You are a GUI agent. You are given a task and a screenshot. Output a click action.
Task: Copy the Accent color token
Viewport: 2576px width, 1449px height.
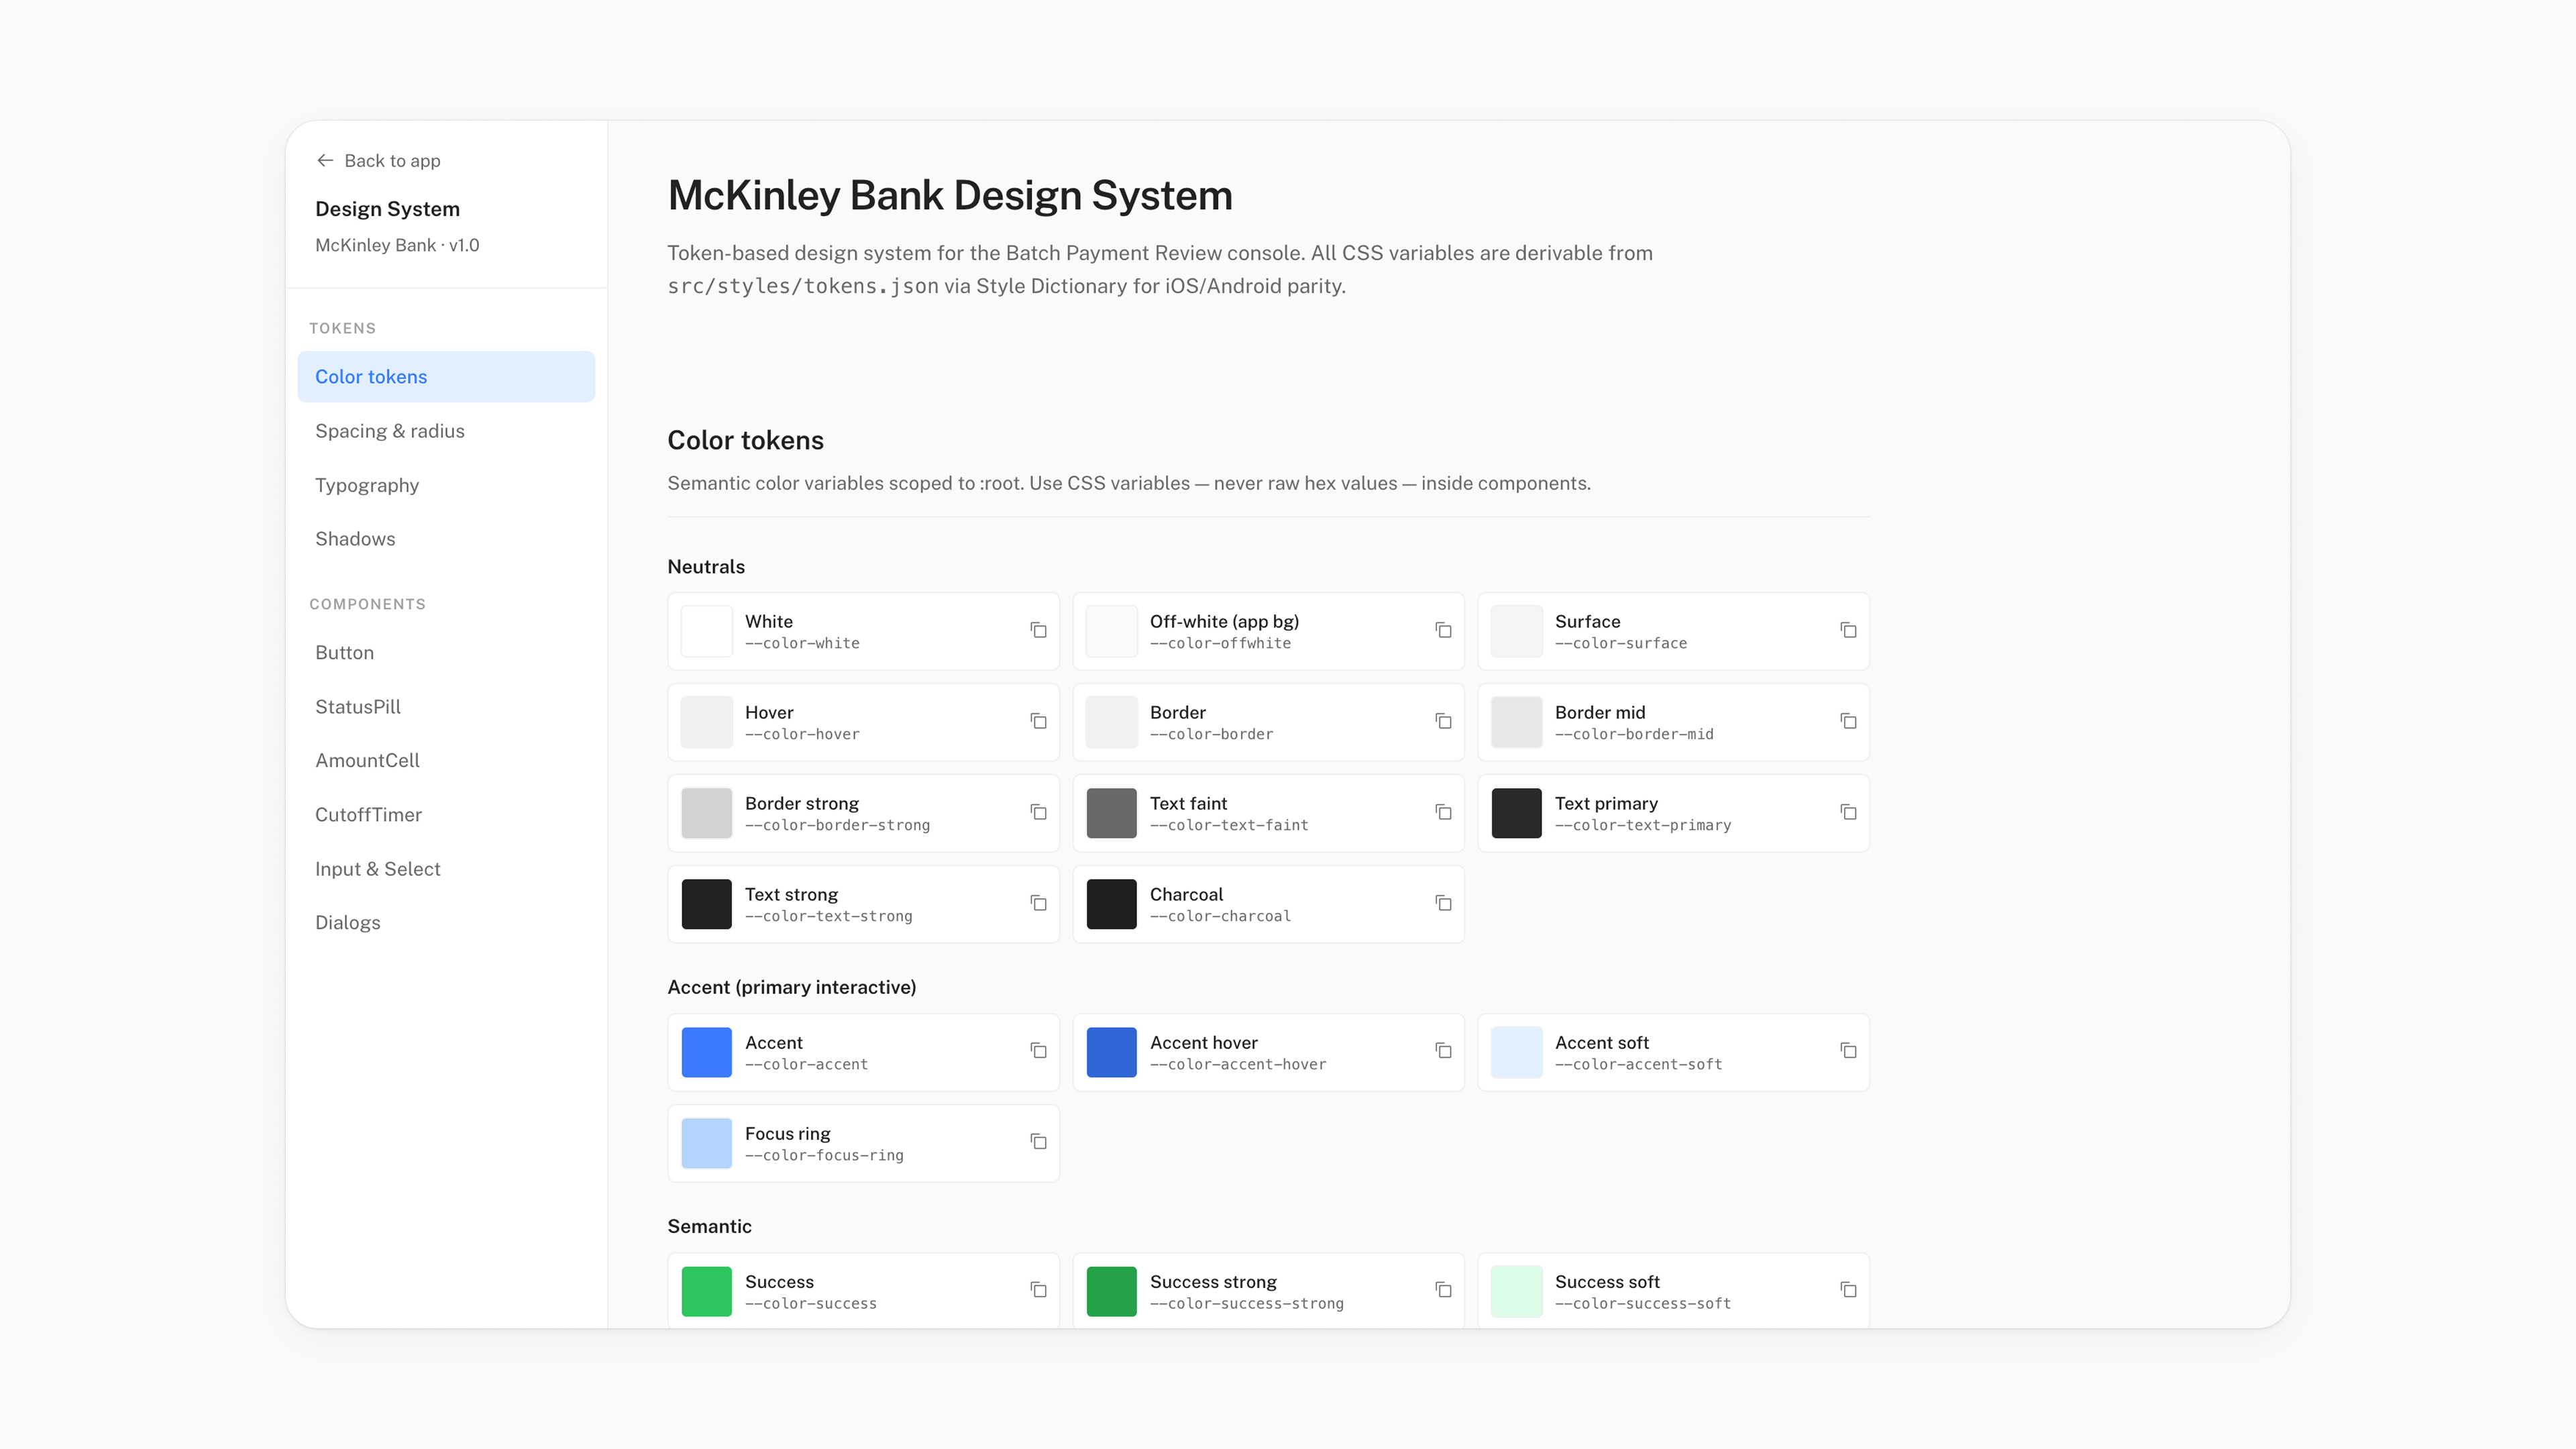click(1038, 1051)
